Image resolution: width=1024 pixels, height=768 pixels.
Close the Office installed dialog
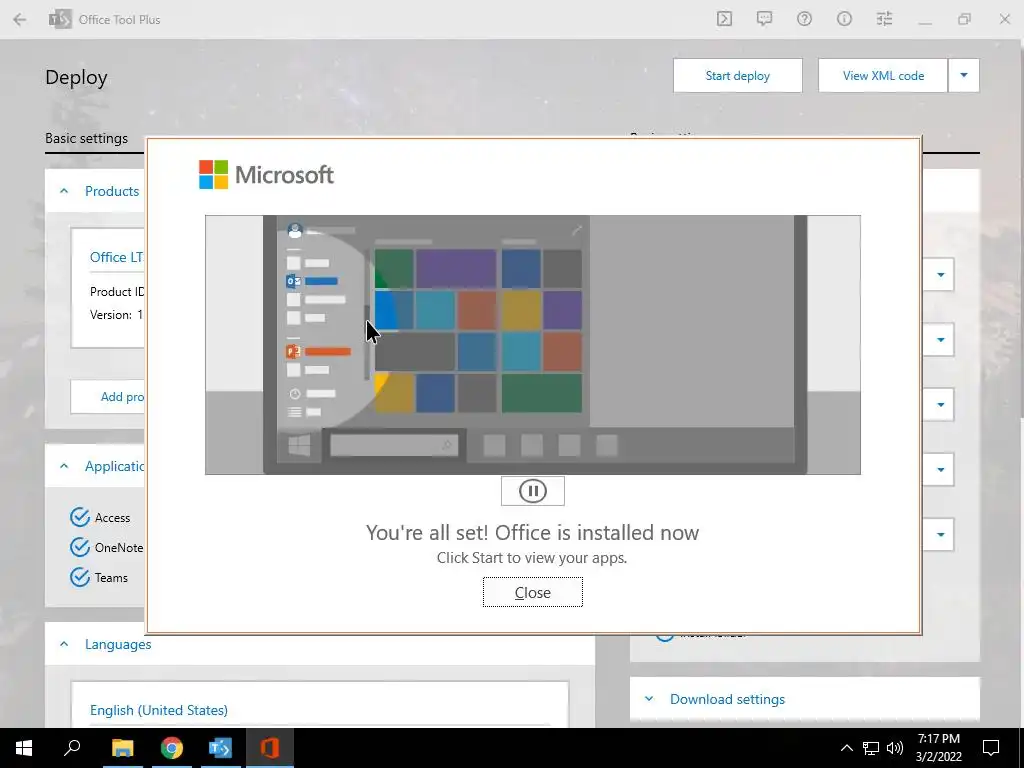pos(532,592)
